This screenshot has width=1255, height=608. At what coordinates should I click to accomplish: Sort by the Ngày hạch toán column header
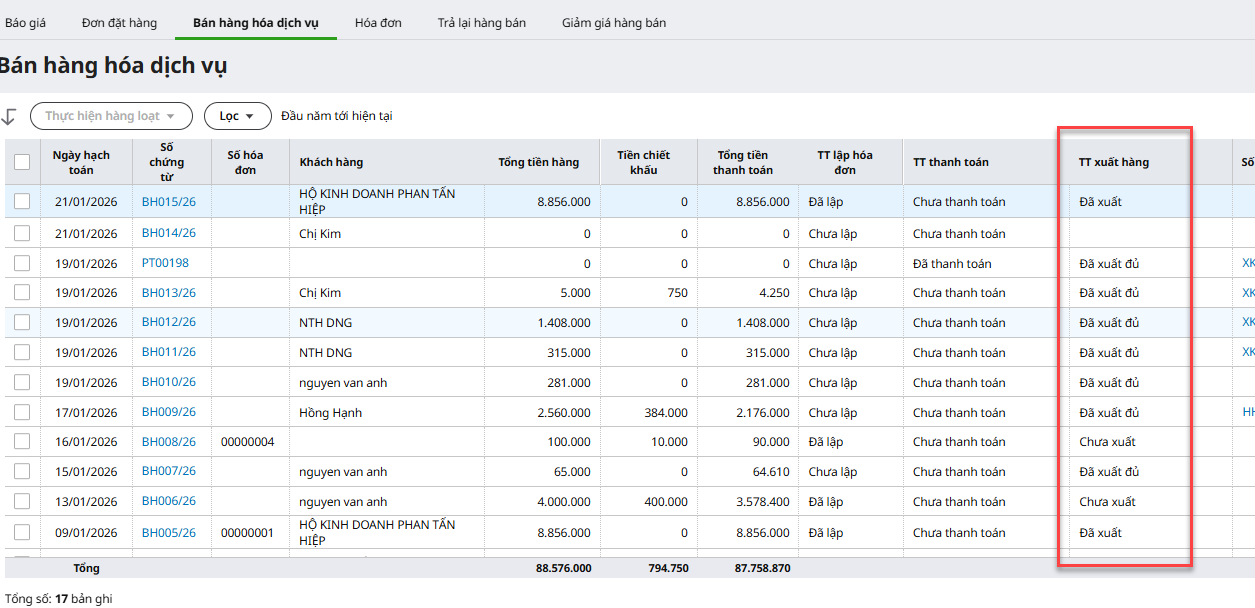tap(81, 162)
